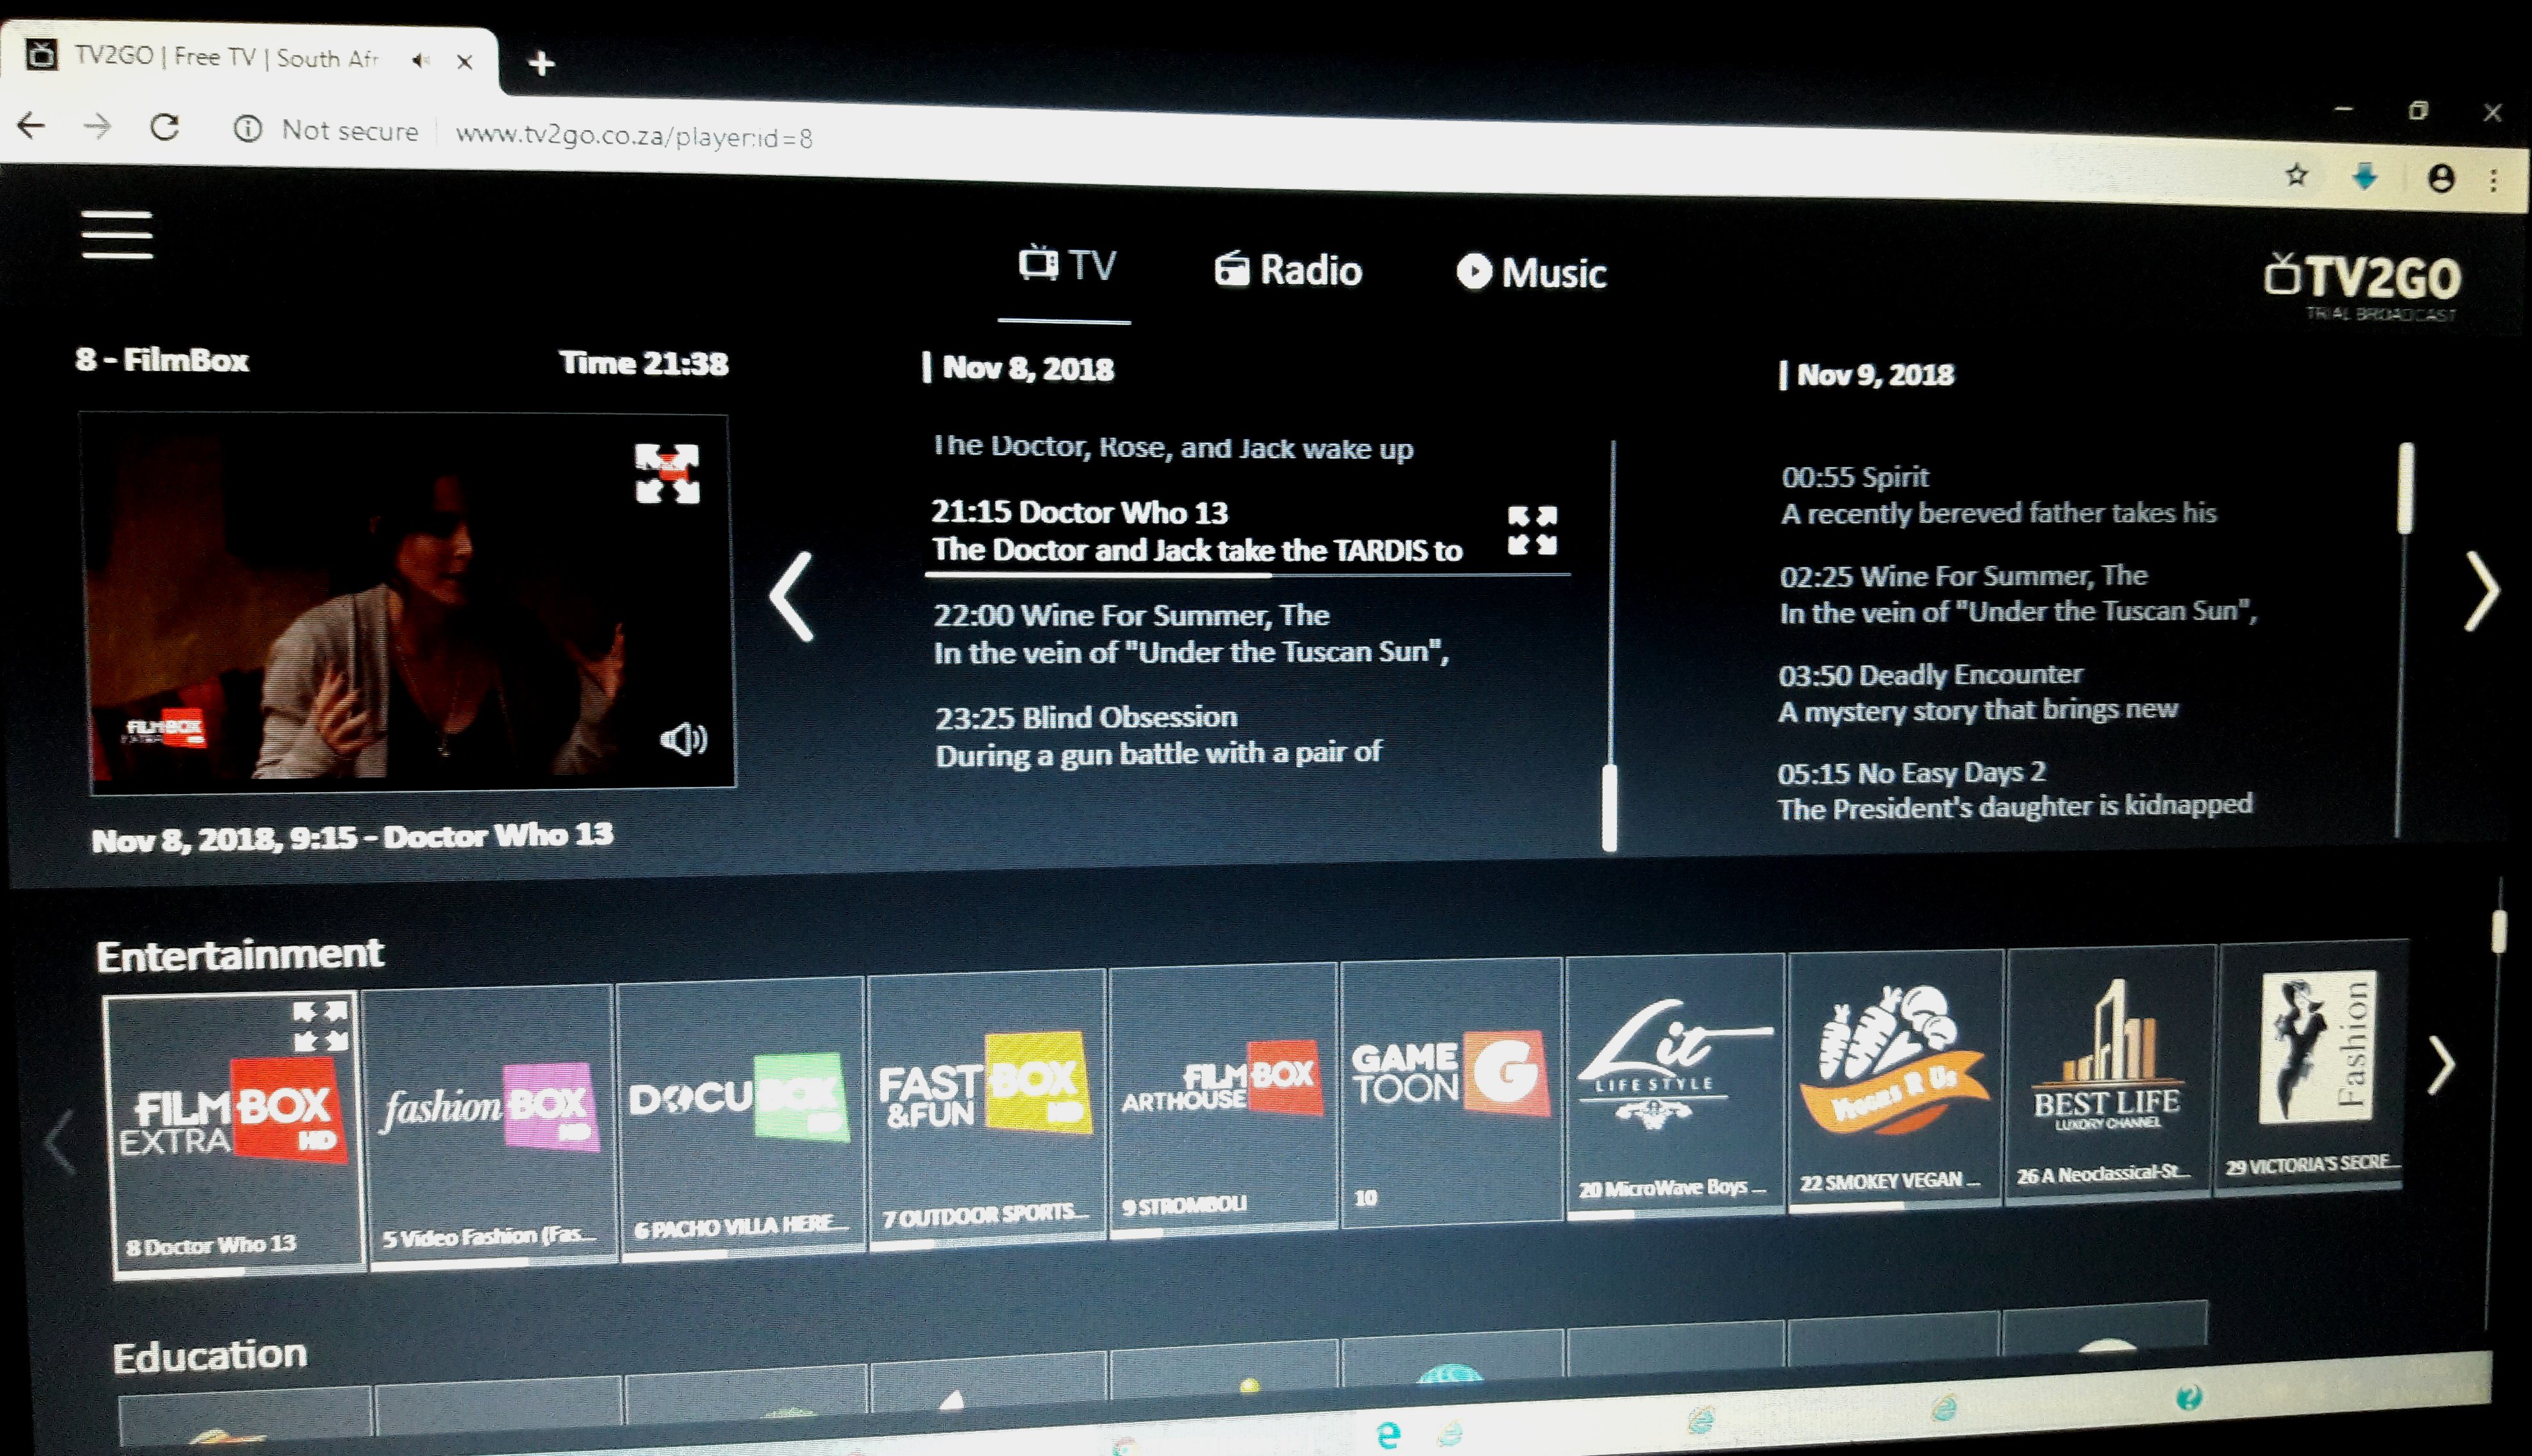Open FilmBox Extra HD channel
Viewport: 2532px width, 1456px height.
tap(234, 1135)
